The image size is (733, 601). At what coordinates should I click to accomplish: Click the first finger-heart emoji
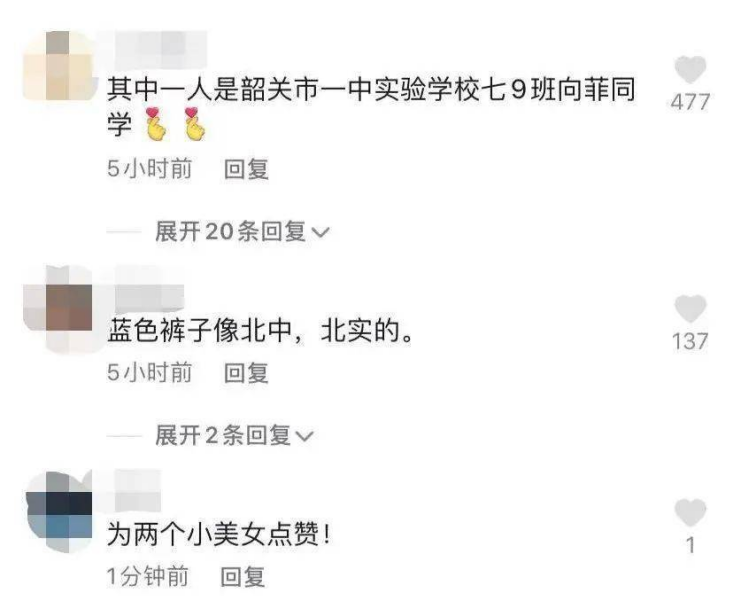tap(156, 124)
